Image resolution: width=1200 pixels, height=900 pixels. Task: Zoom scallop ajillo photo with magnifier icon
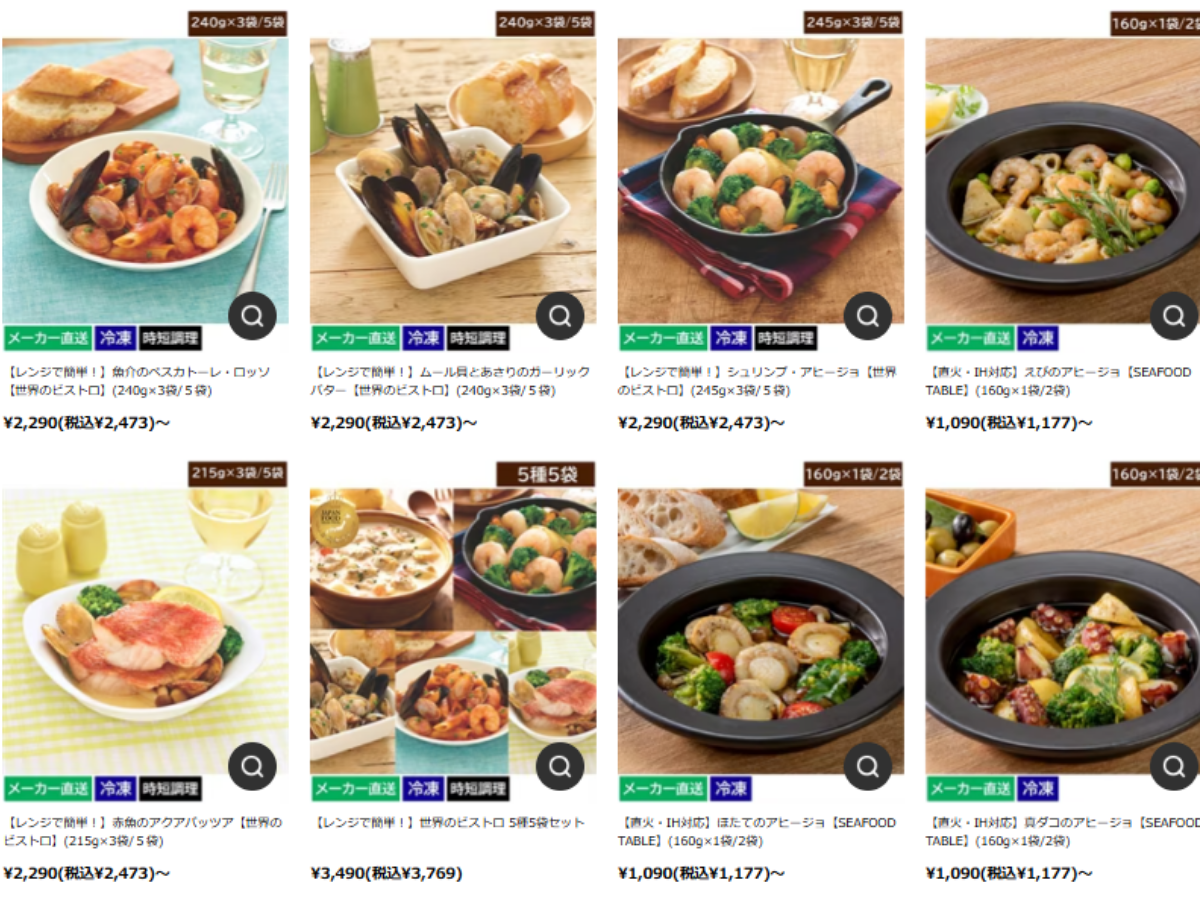tap(868, 767)
